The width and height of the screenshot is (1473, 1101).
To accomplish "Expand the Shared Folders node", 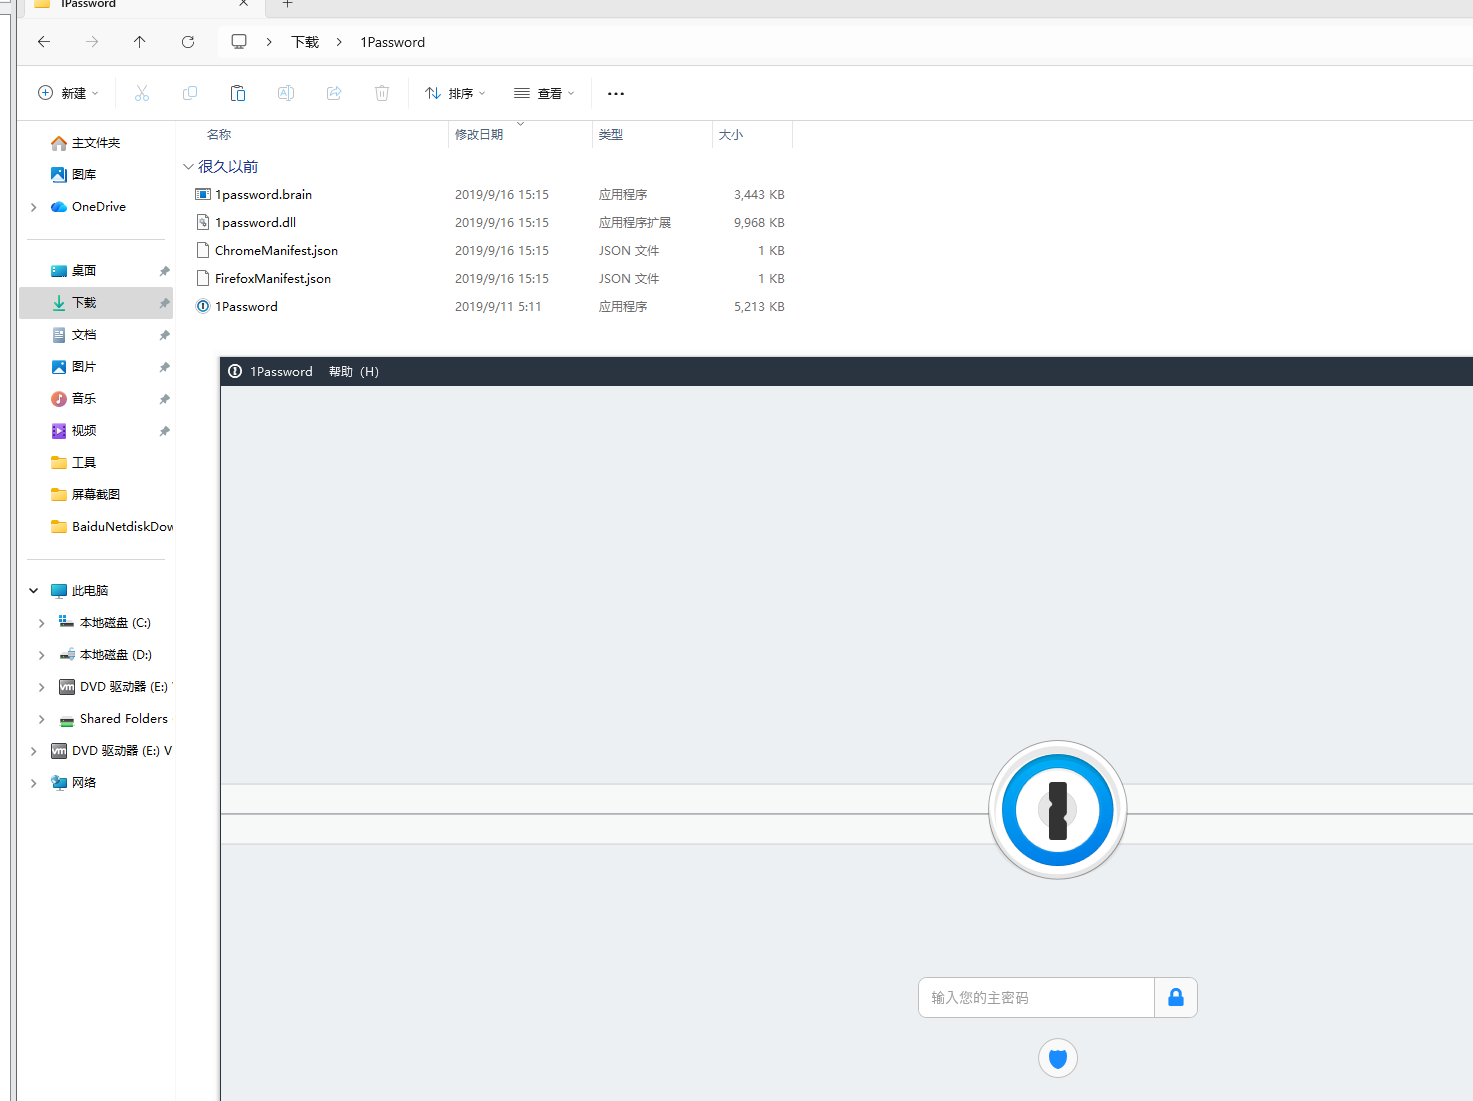I will pyautogui.click(x=41, y=719).
